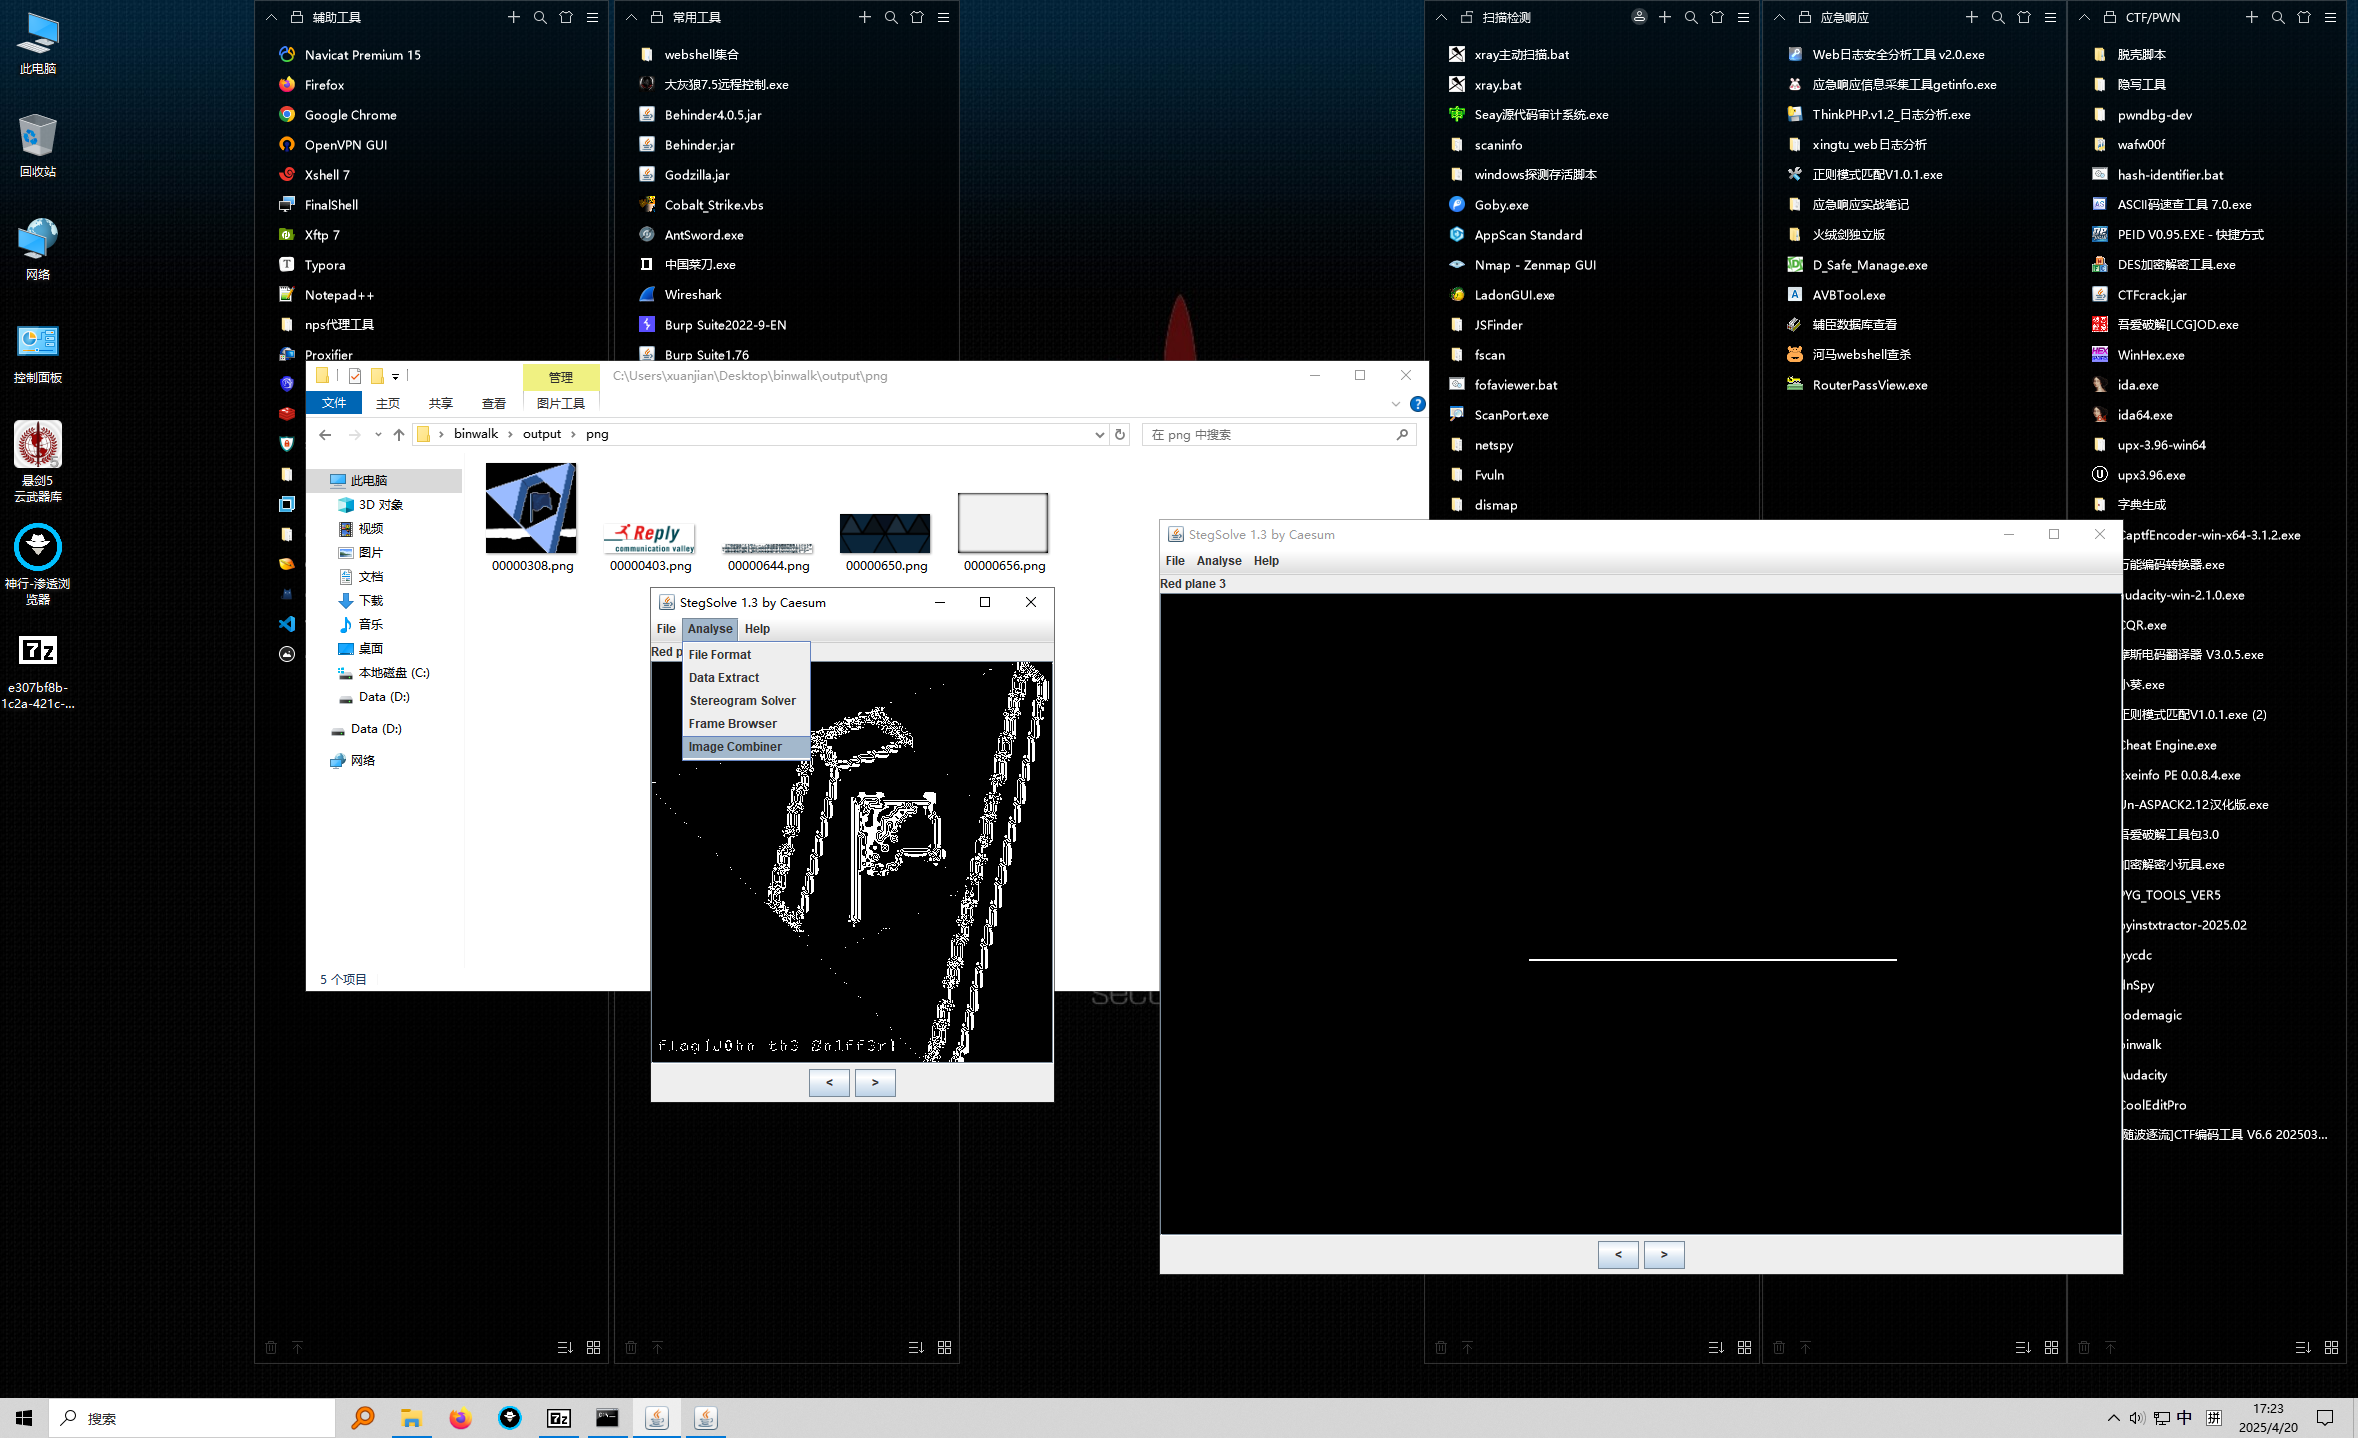Switch to the 查看 ribbon tab
This screenshot has height=1438, width=2358.
[493, 403]
